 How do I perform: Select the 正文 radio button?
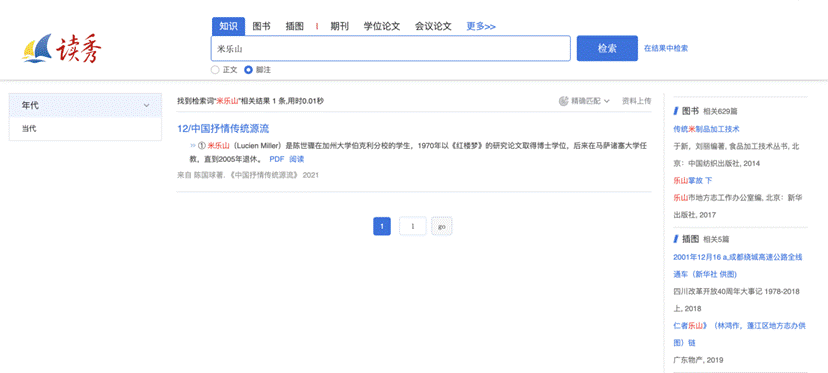[x=215, y=70]
